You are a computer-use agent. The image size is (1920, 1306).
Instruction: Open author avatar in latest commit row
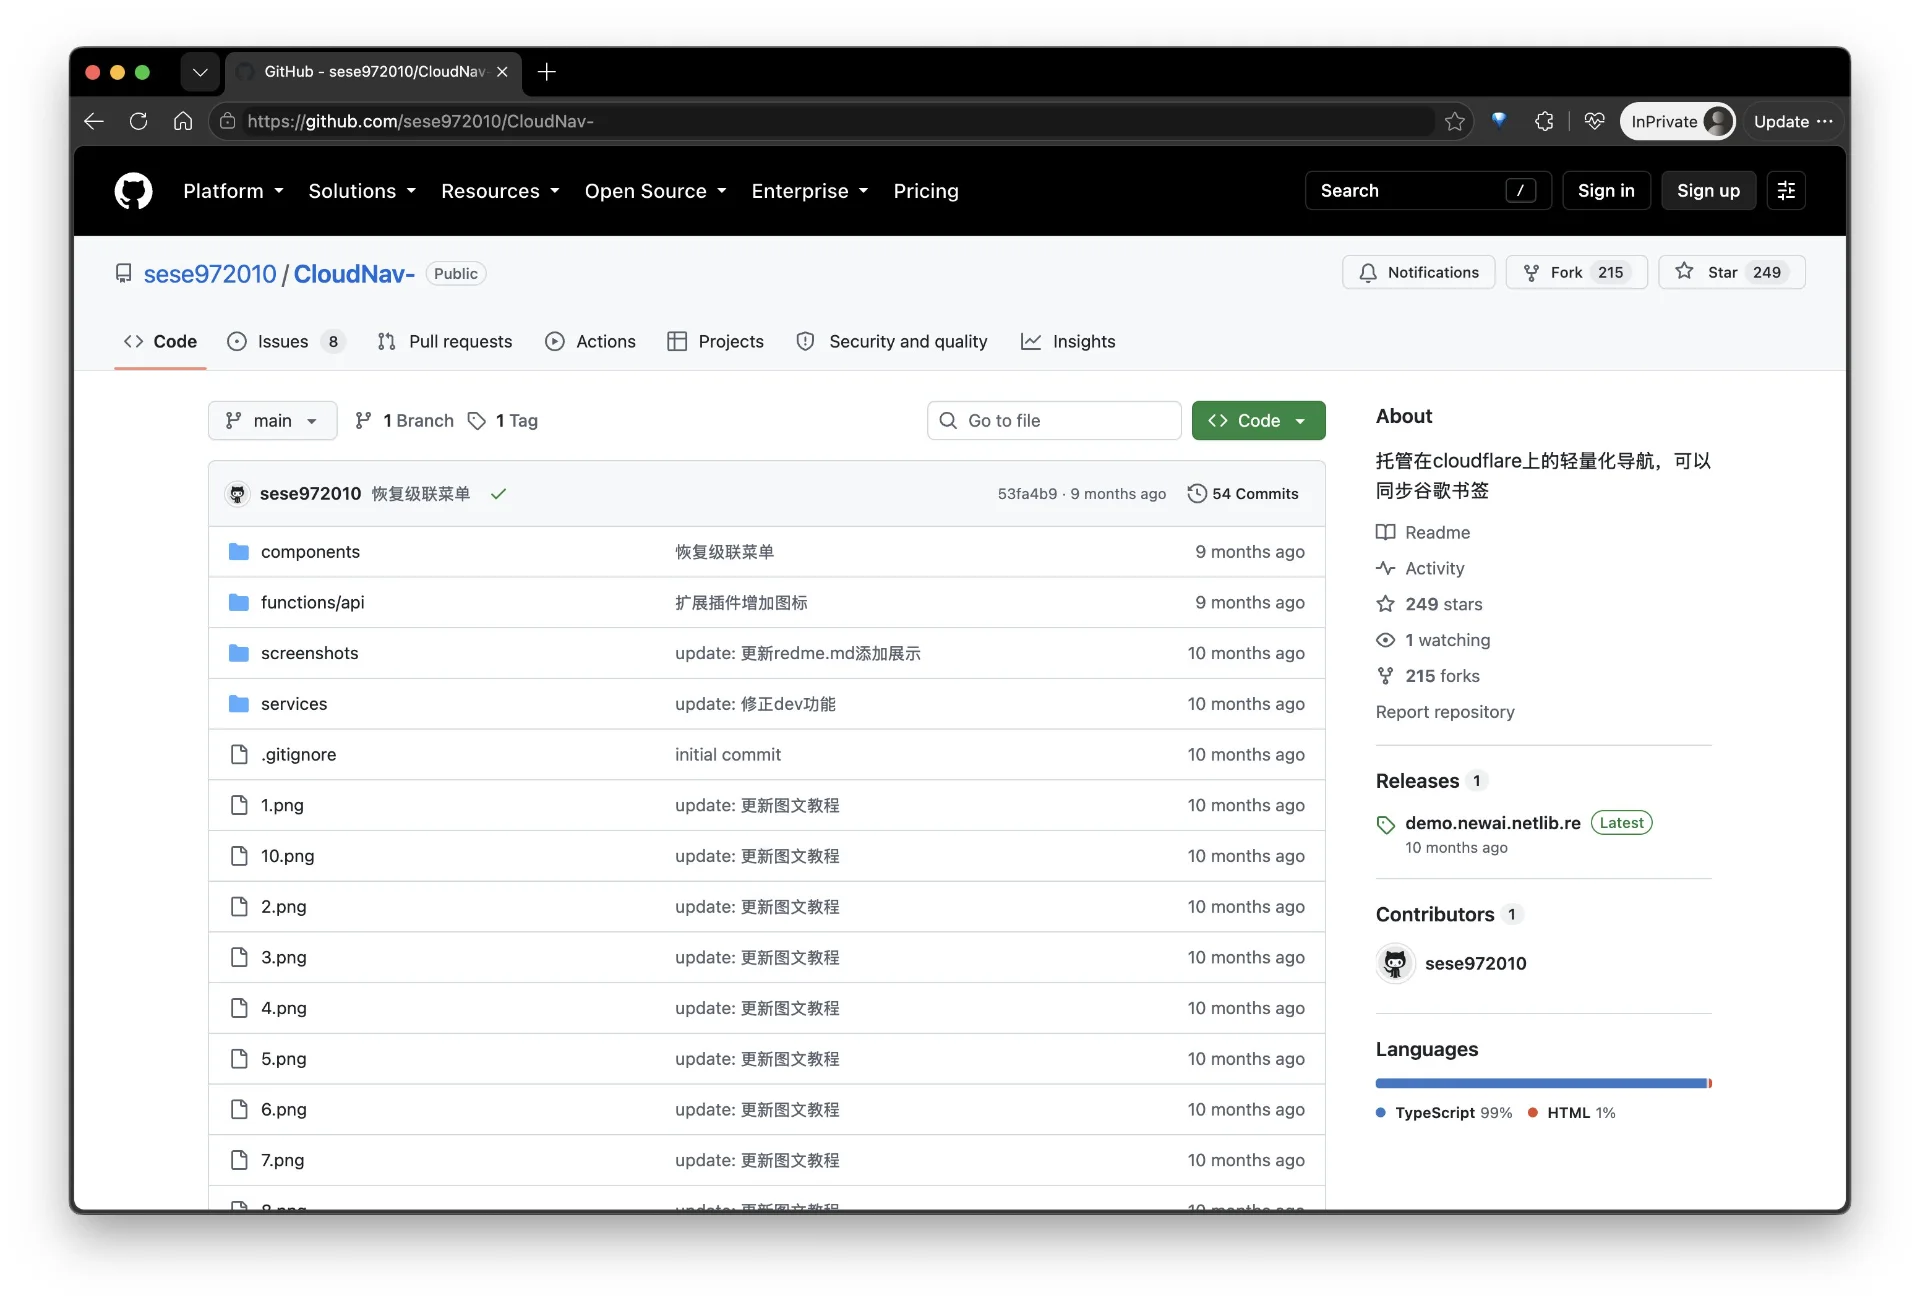237,494
